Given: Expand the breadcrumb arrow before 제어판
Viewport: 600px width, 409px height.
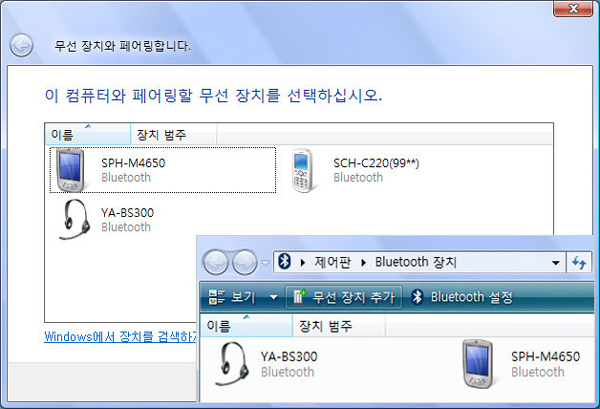Looking at the screenshot, I should point(303,262).
